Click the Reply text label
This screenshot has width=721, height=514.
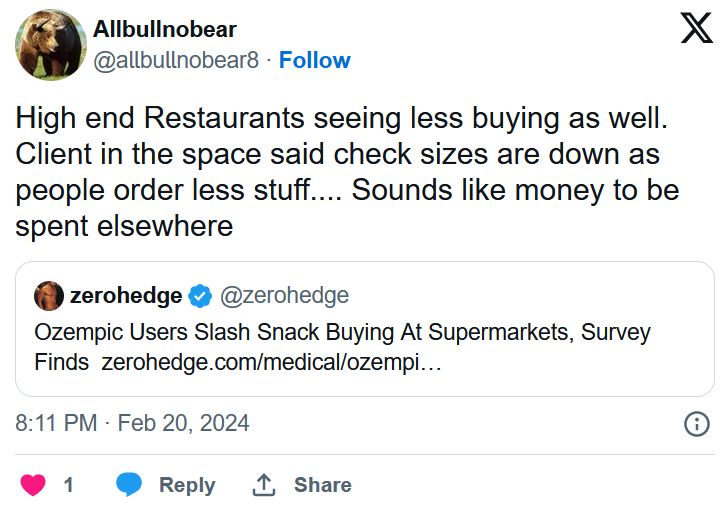[x=187, y=485]
